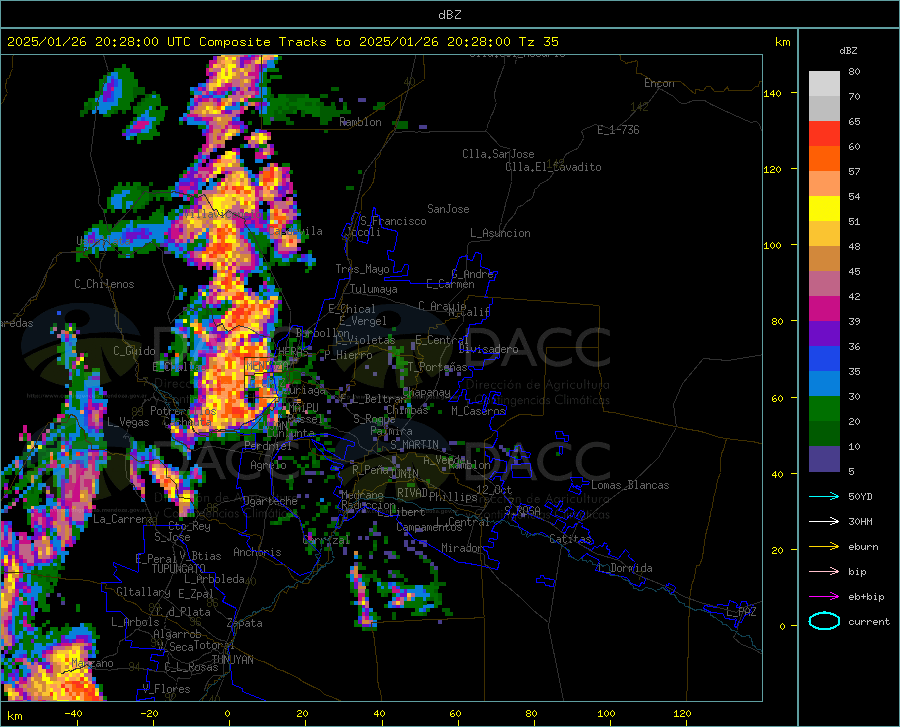Click the magenta eb+bip arrow icon
900x727 pixels.
(824, 597)
